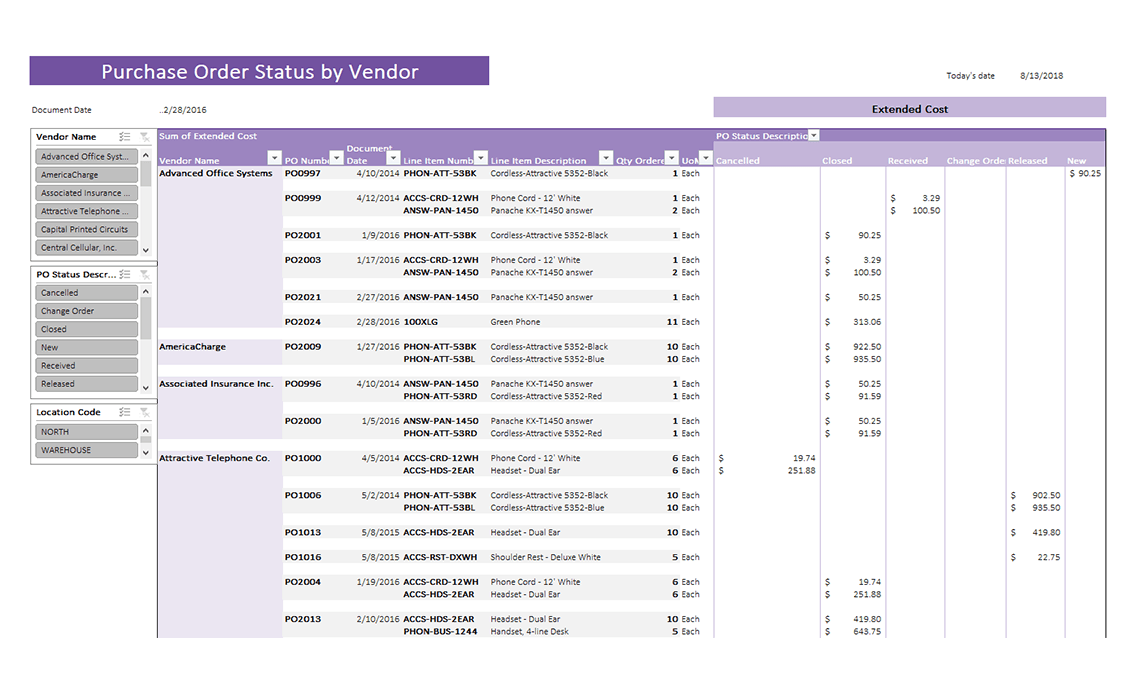This screenshot has height=687, width=1140.
Task: Filter by Released status in slicer
Action: tap(87, 384)
